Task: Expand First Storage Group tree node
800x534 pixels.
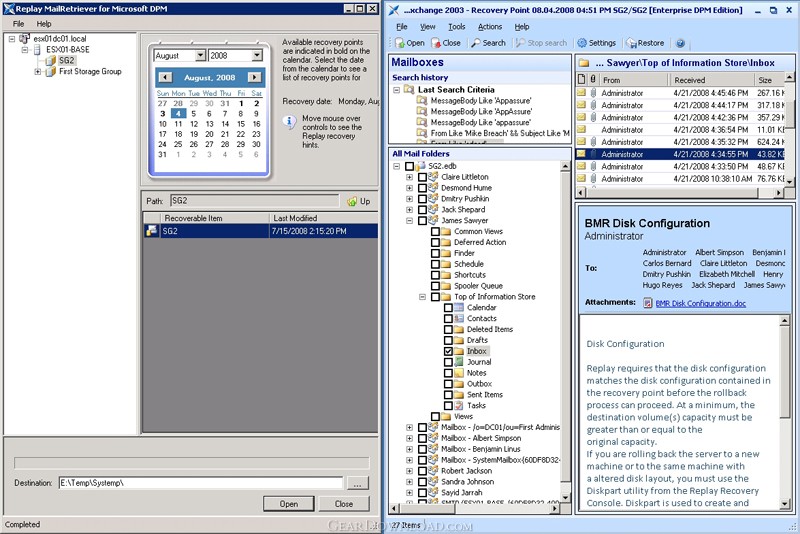Action: 37,72
